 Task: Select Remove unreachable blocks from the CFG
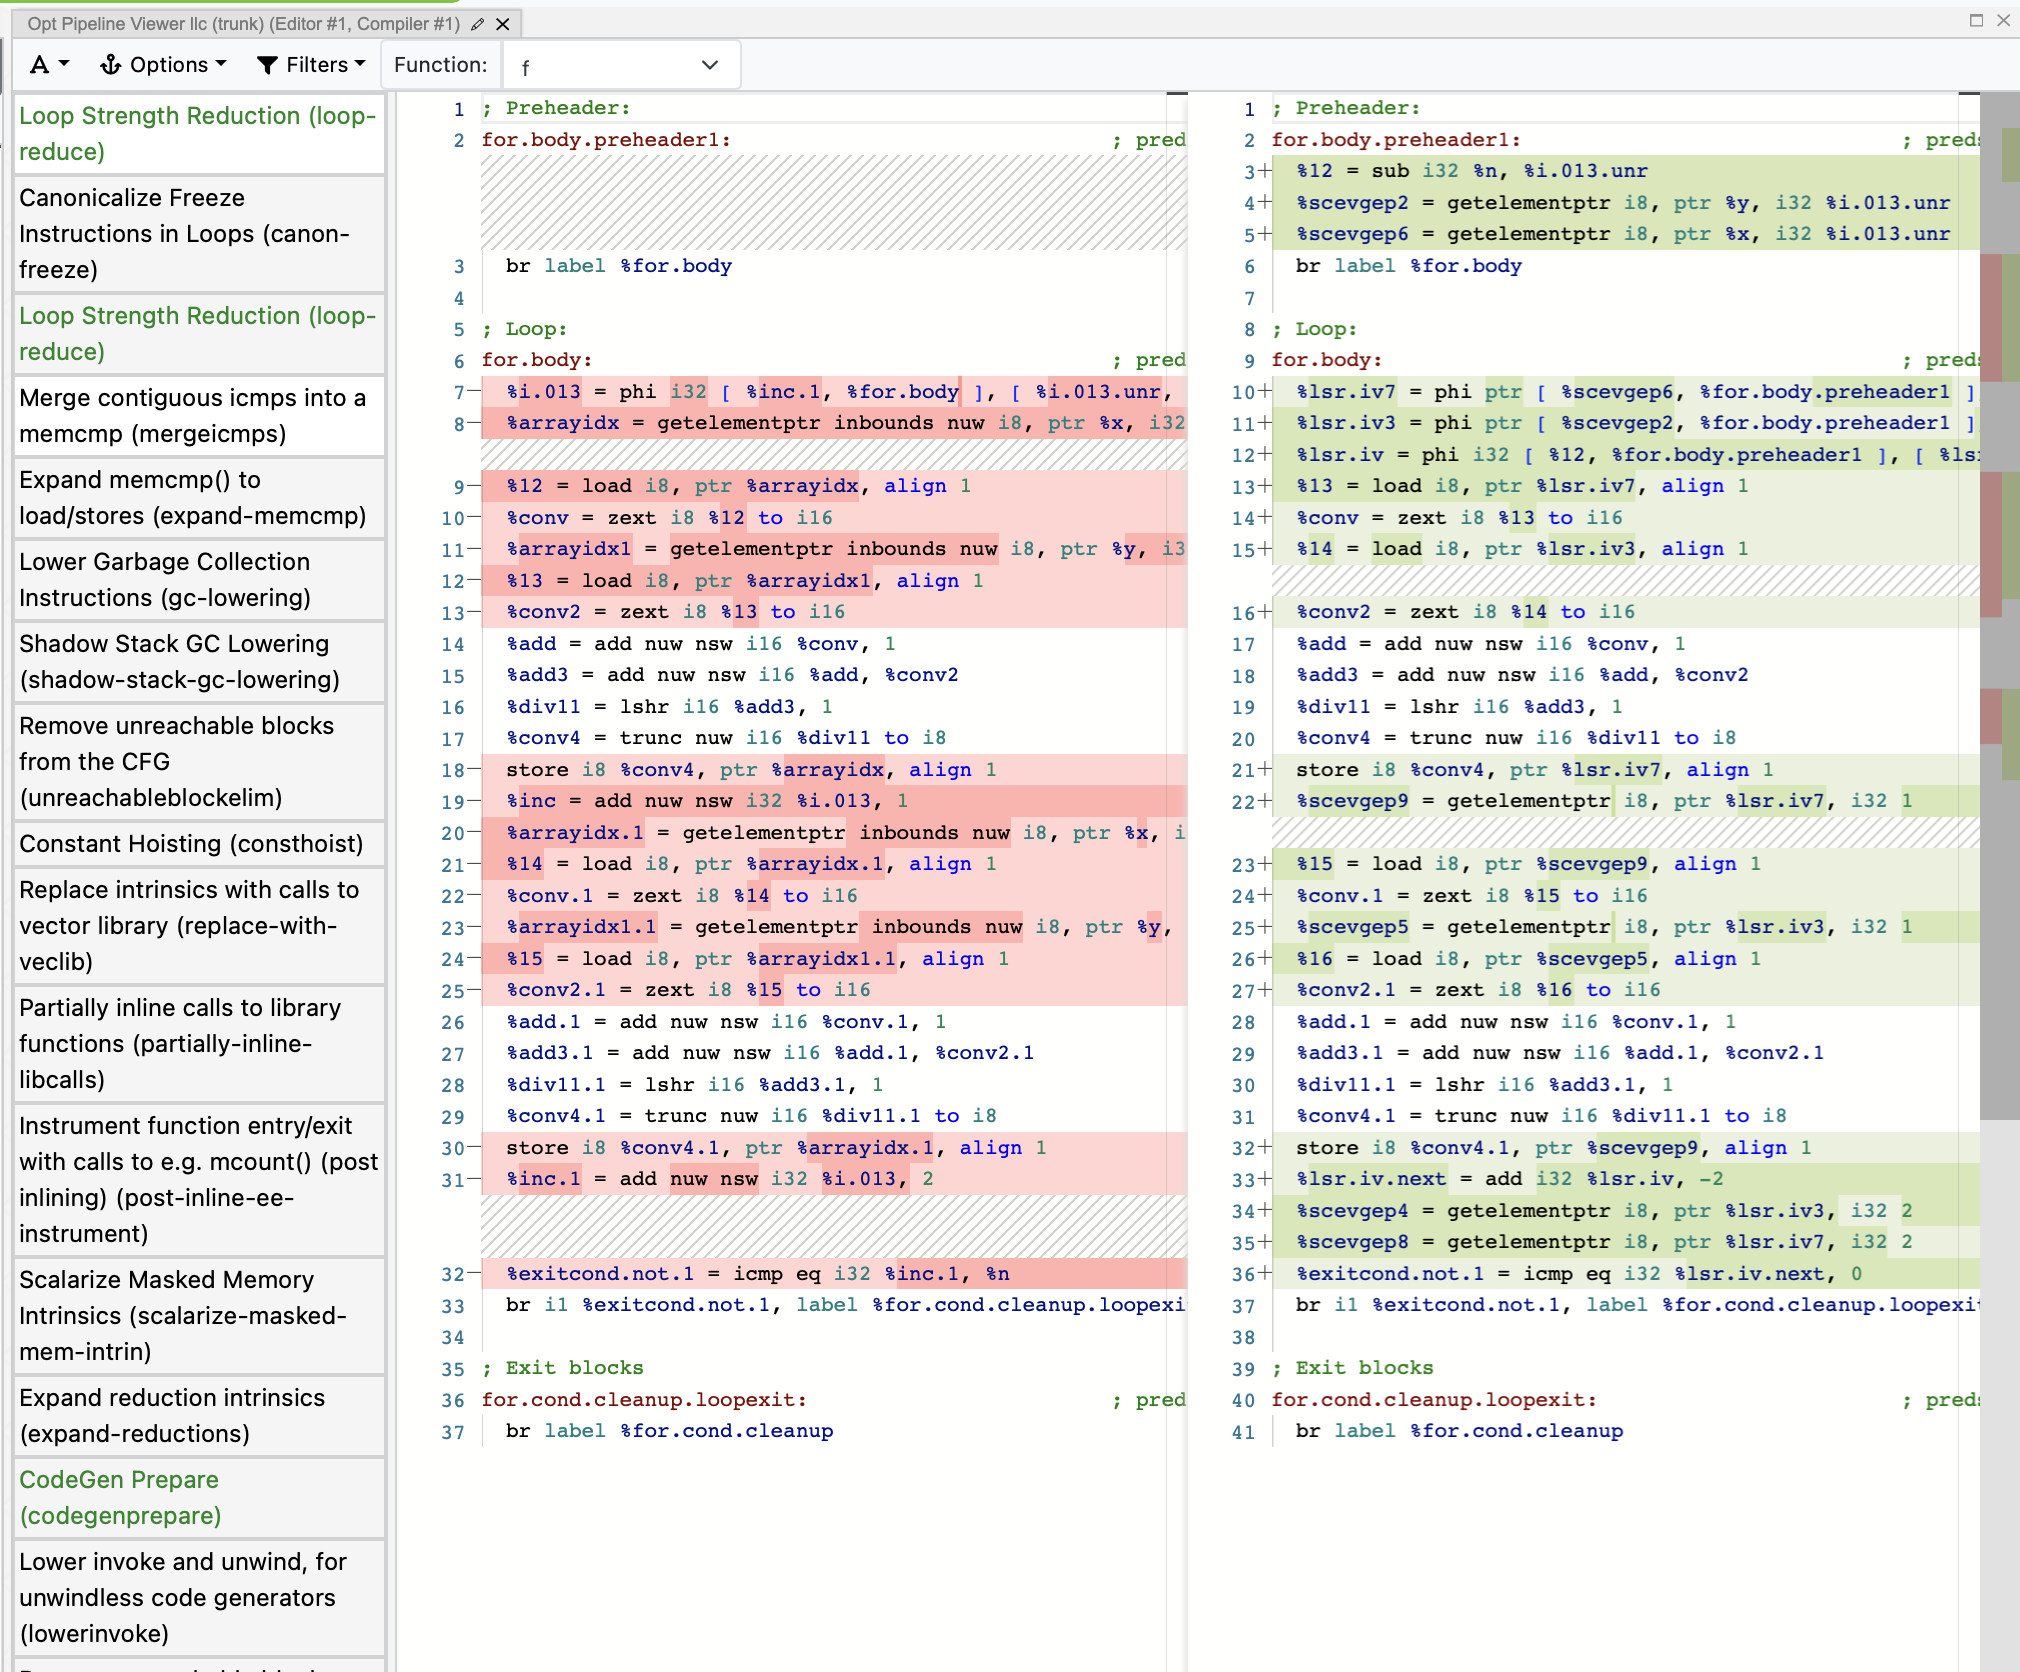coord(199,762)
